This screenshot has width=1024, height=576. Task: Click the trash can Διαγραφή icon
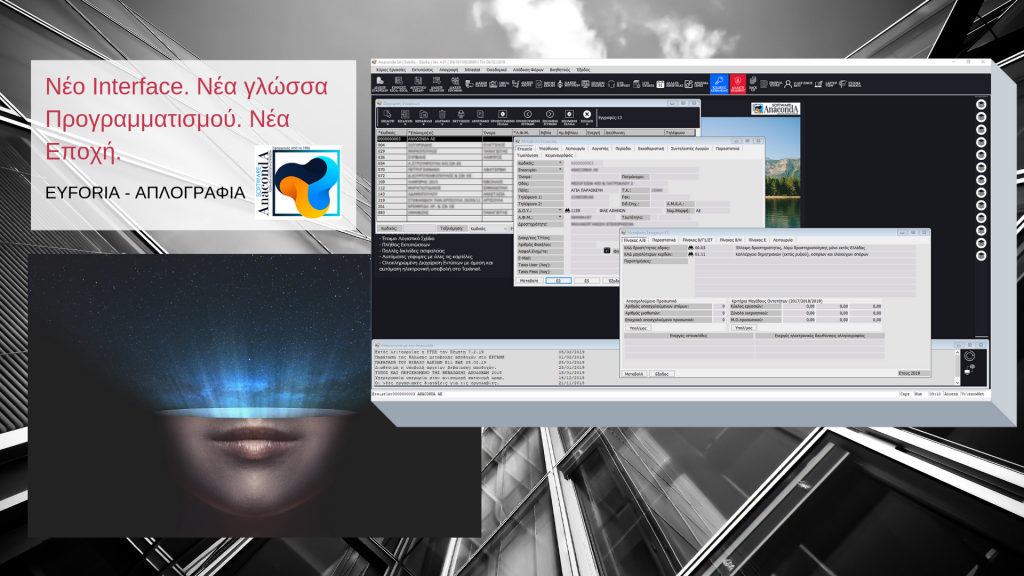(442, 116)
